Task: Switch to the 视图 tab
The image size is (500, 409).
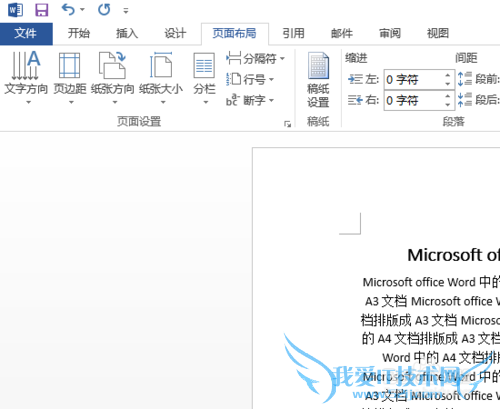Action: (x=438, y=33)
